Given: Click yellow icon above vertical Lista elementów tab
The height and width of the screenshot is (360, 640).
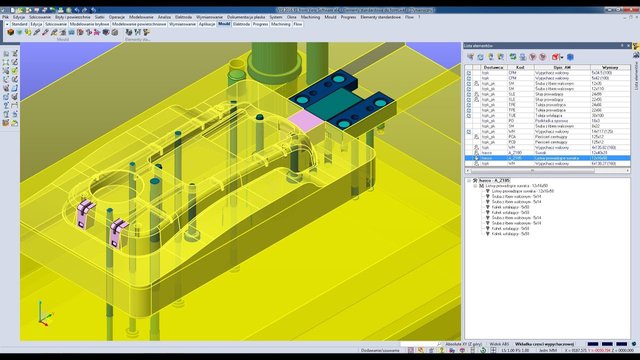Looking at the screenshot, I should 636,45.
